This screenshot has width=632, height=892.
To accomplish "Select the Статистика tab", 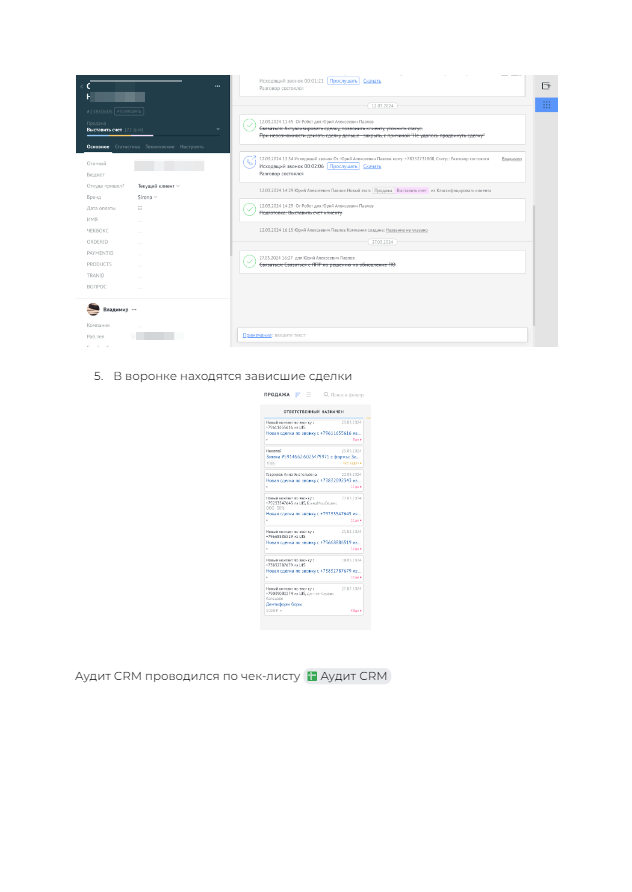I will (x=127, y=147).
